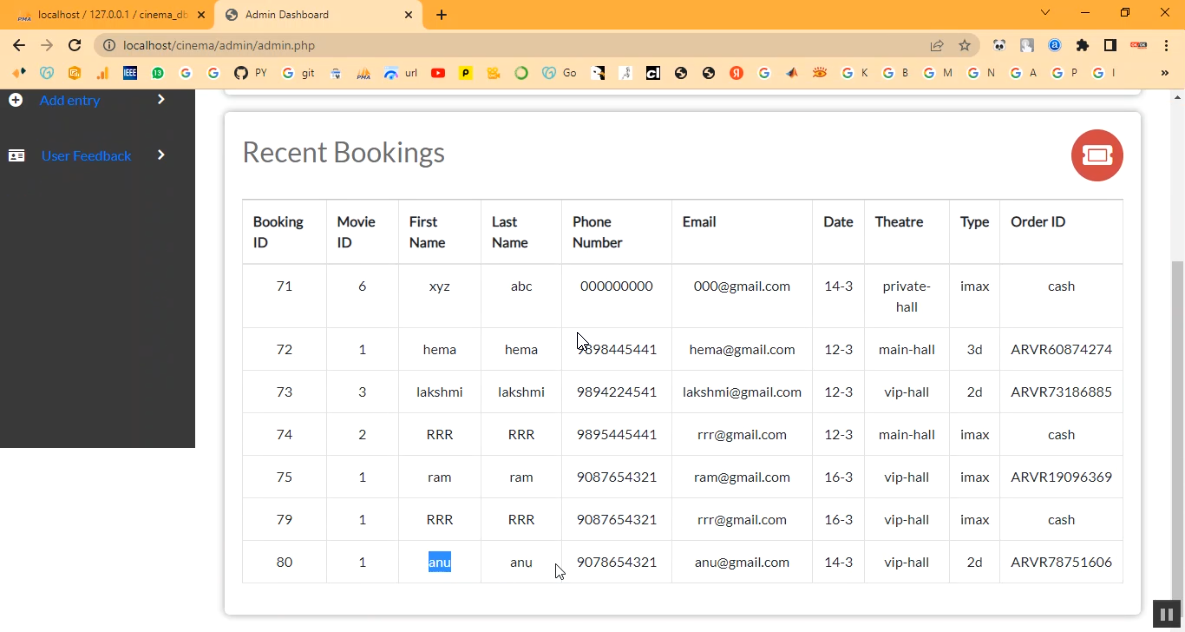Open the GitHub PY bookmark
This screenshot has width=1185, height=632.
point(250,73)
